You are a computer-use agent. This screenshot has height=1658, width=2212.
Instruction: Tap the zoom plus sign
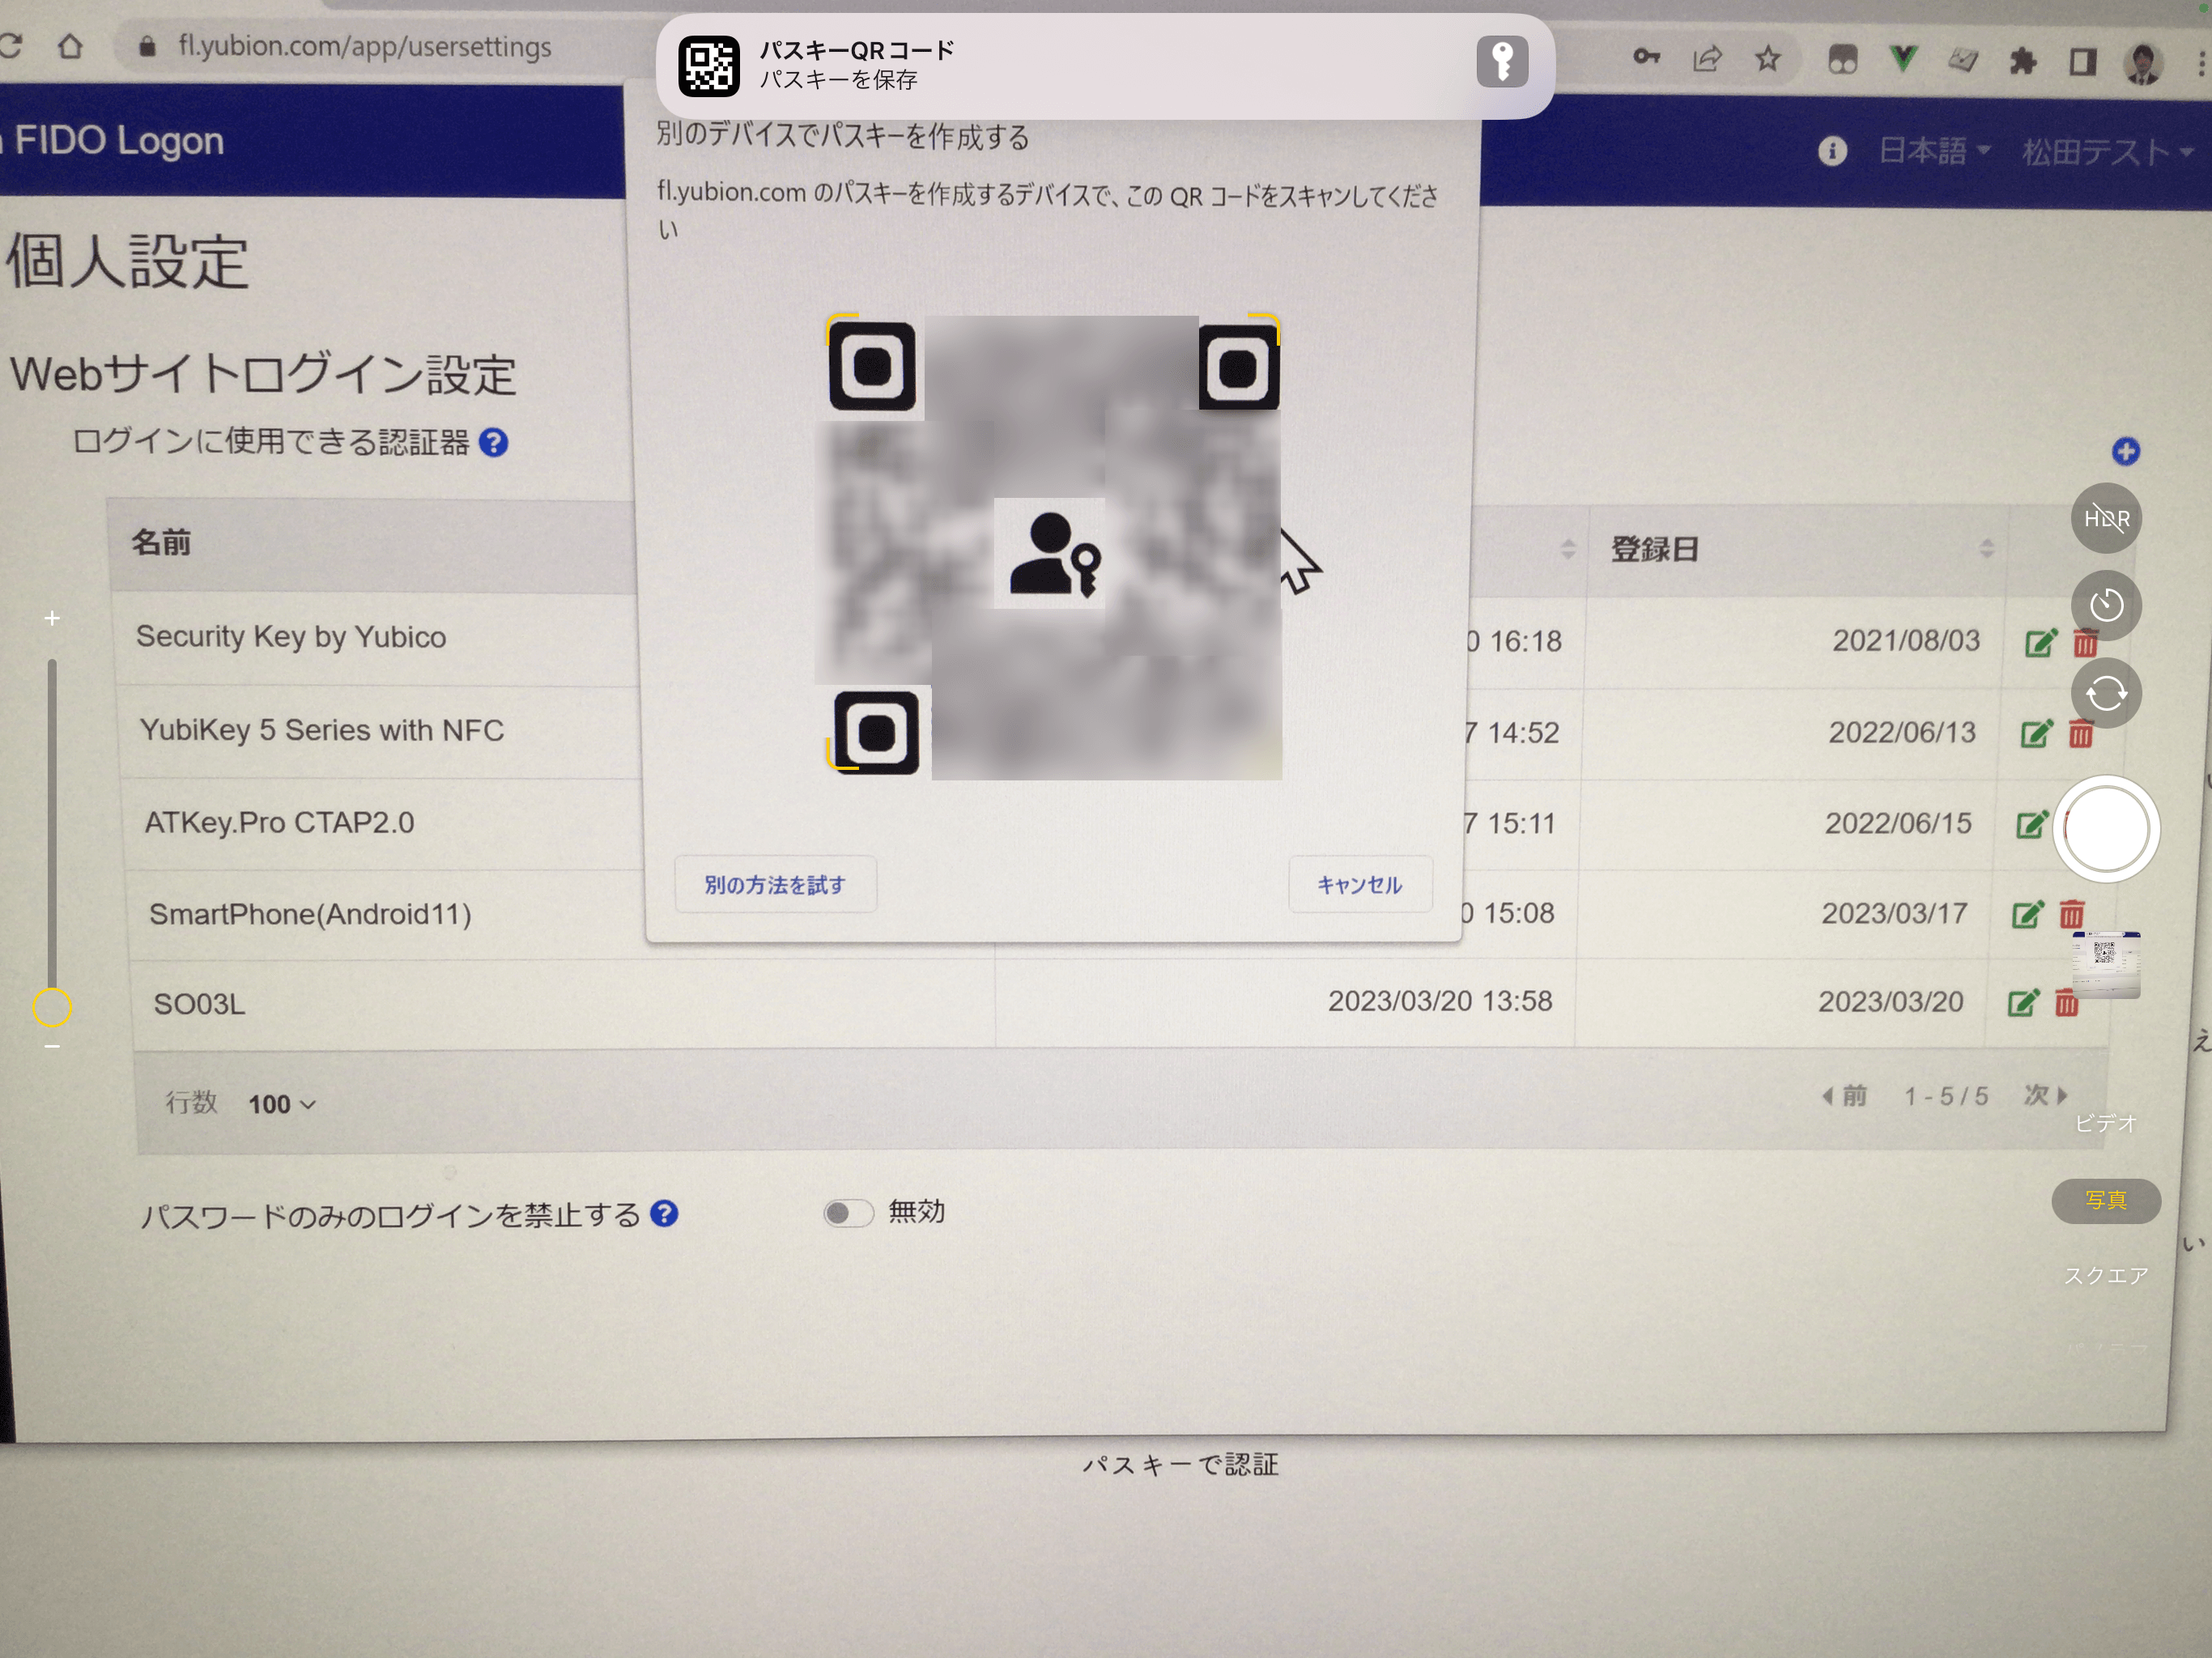click(x=52, y=619)
